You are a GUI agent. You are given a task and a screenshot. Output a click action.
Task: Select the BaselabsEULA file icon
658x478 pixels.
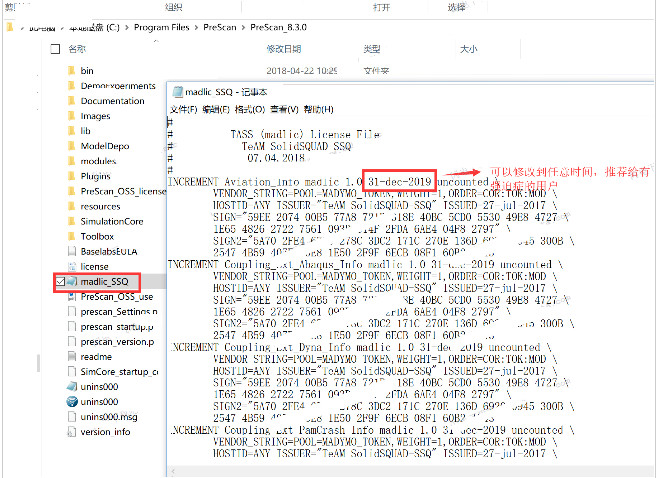coord(70,252)
